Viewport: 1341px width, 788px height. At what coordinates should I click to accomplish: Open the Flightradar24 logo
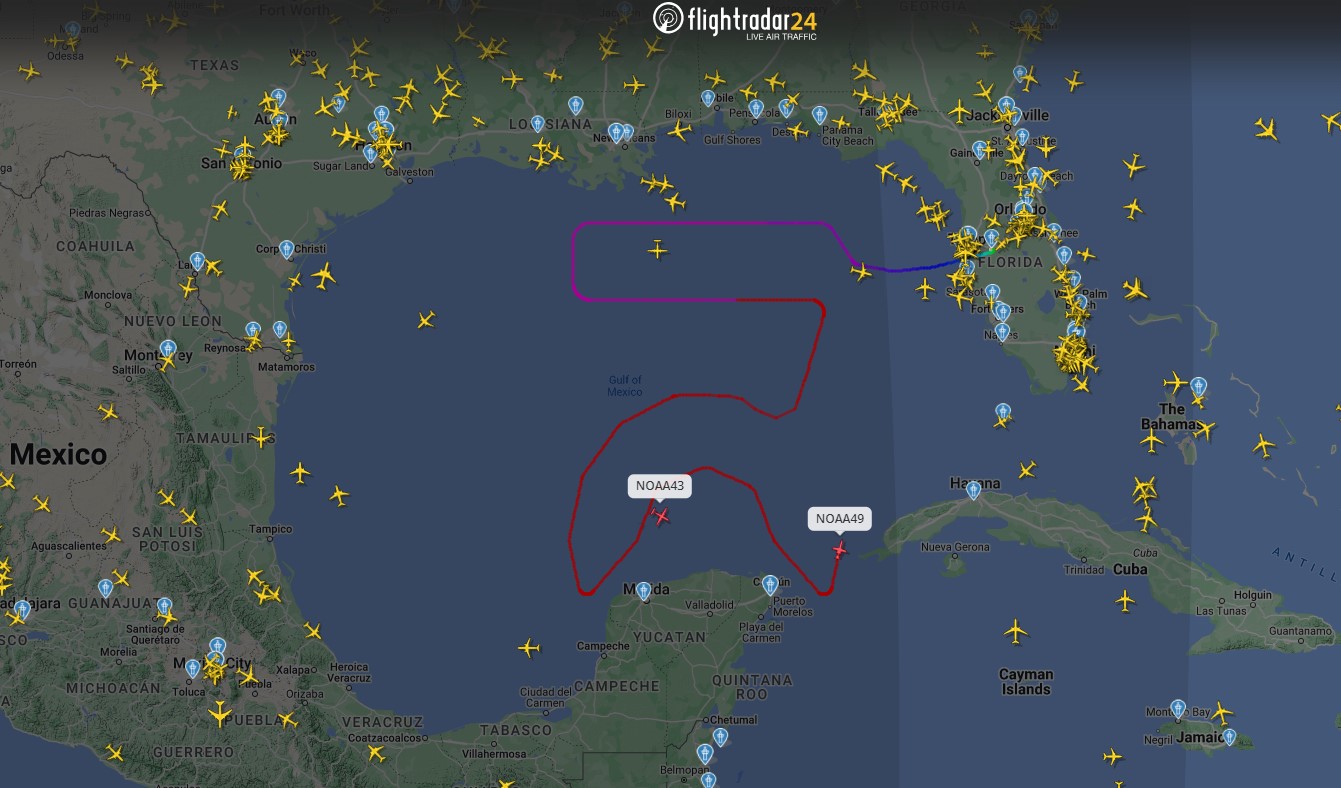(x=735, y=21)
